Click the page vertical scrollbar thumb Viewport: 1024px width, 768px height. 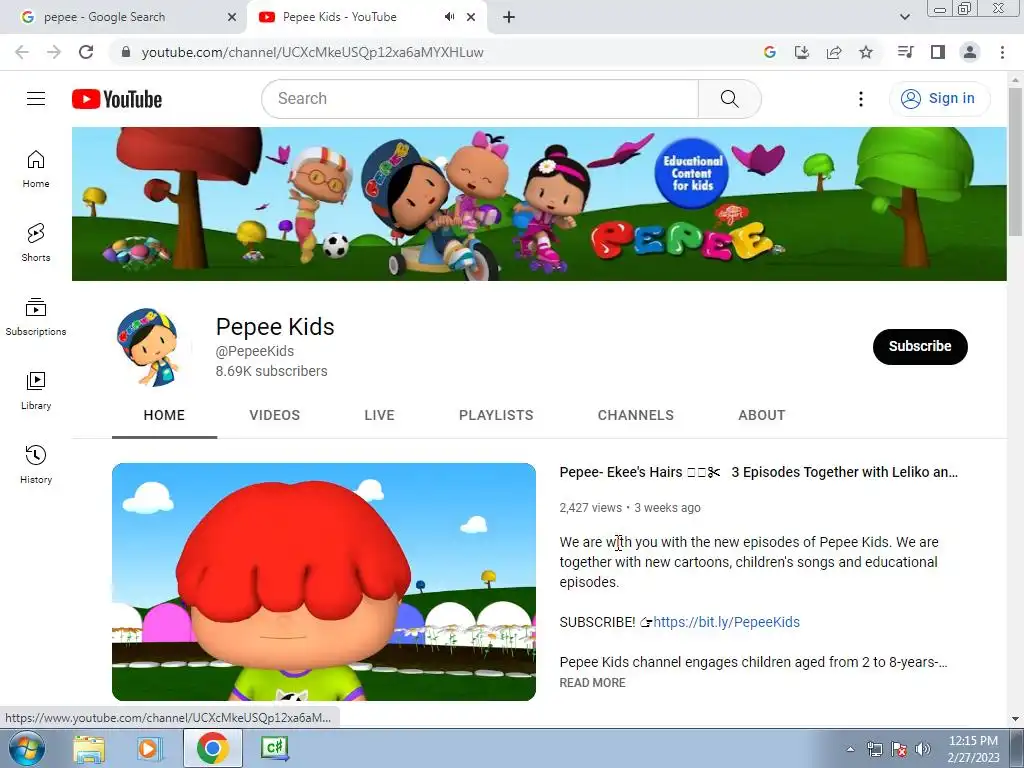[1015, 161]
